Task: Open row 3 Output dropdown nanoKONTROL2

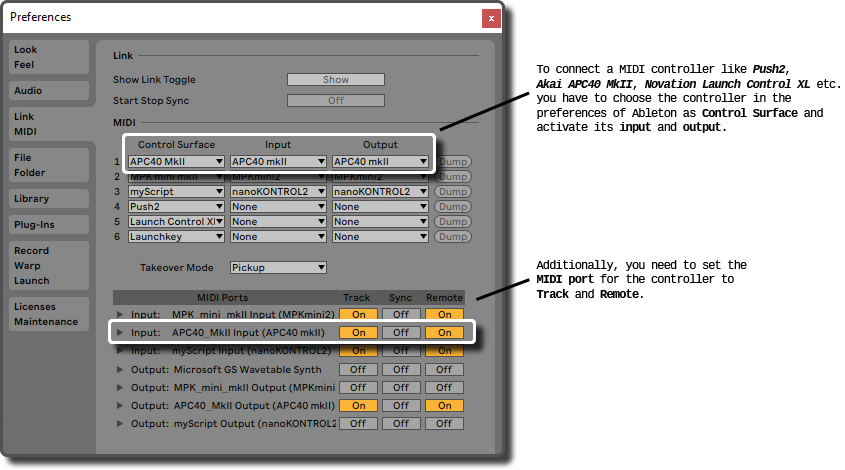Action: 380,191
